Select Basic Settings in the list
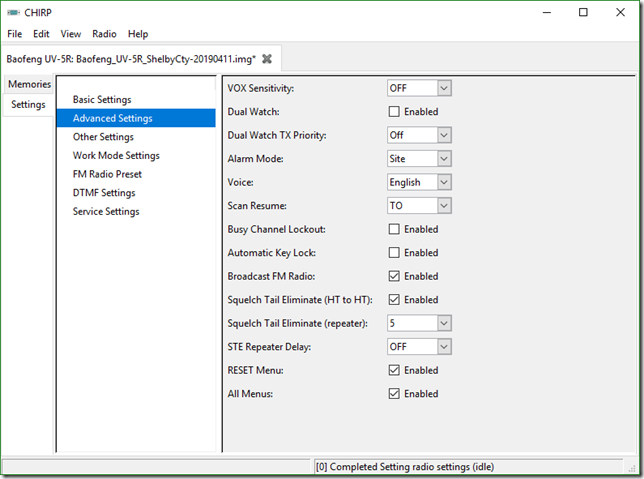The image size is (644, 479). point(102,100)
